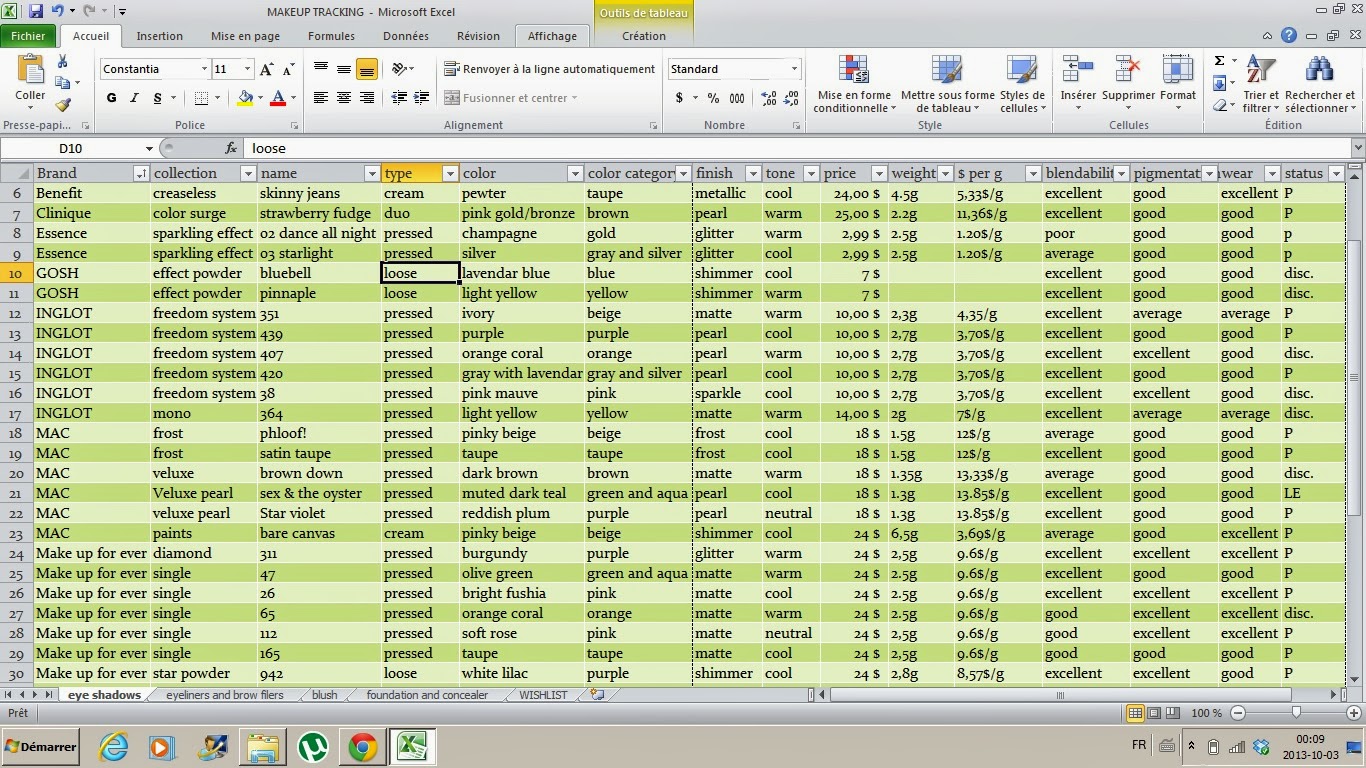Switch to the Insertion ribbon tab
The width and height of the screenshot is (1366, 768).
pos(160,36)
